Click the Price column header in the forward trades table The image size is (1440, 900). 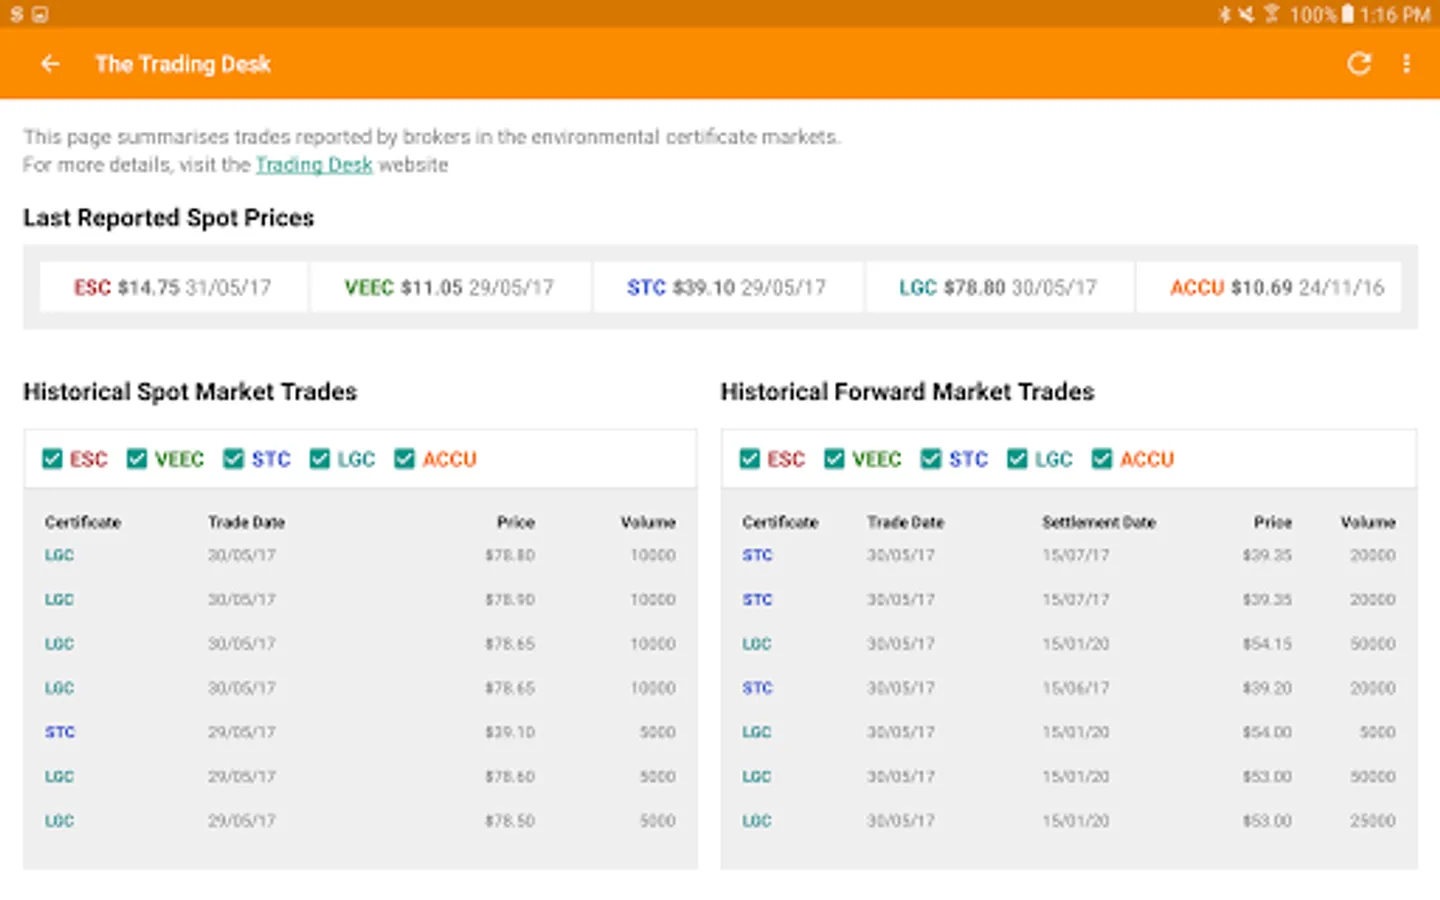pos(1273,522)
